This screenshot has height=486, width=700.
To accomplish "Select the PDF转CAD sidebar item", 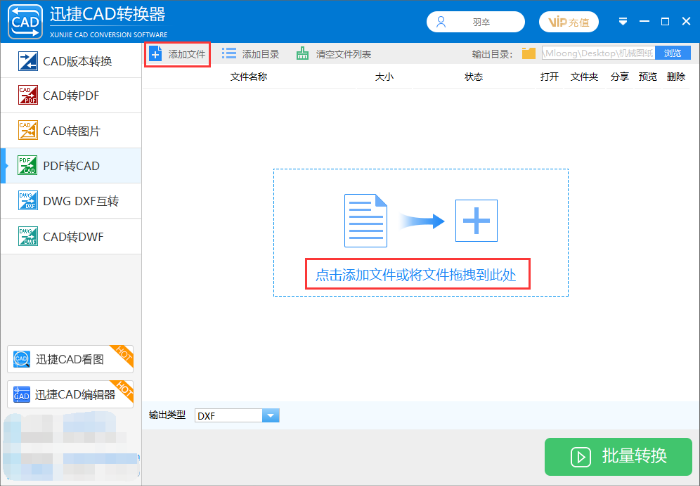I will (x=71, y=166).
